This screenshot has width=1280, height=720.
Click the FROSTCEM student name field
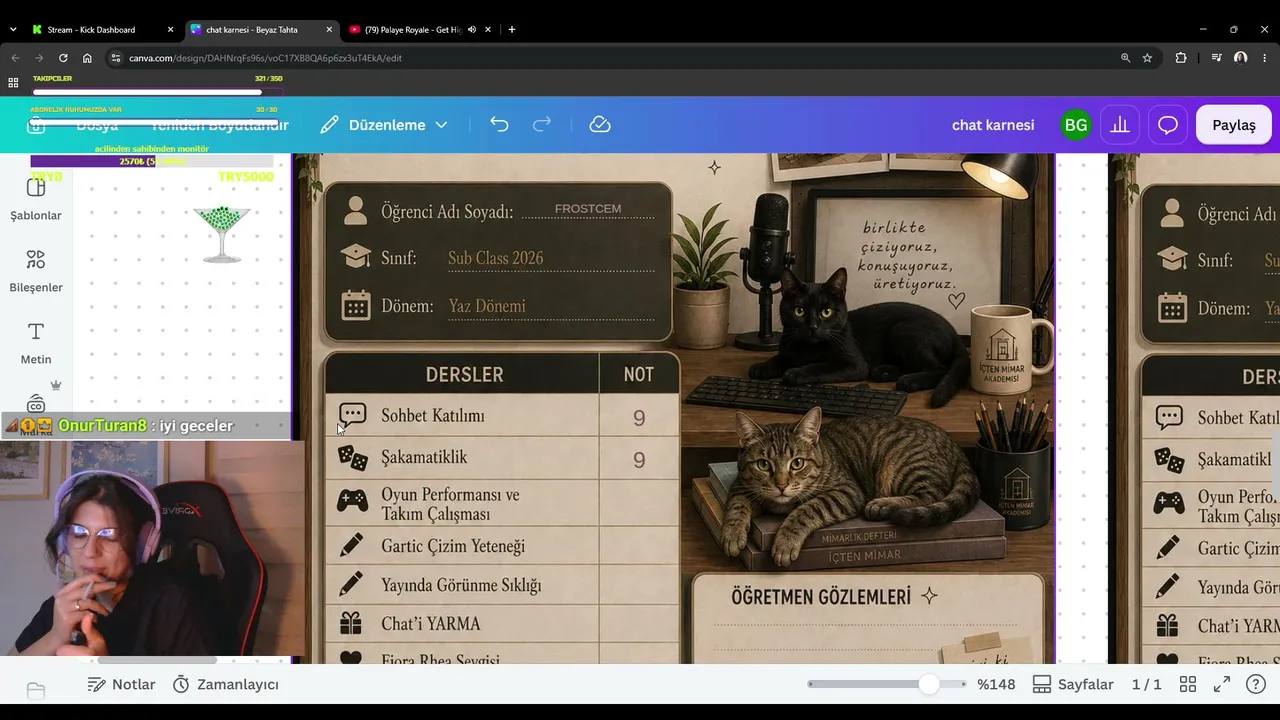tap(588, 209)
